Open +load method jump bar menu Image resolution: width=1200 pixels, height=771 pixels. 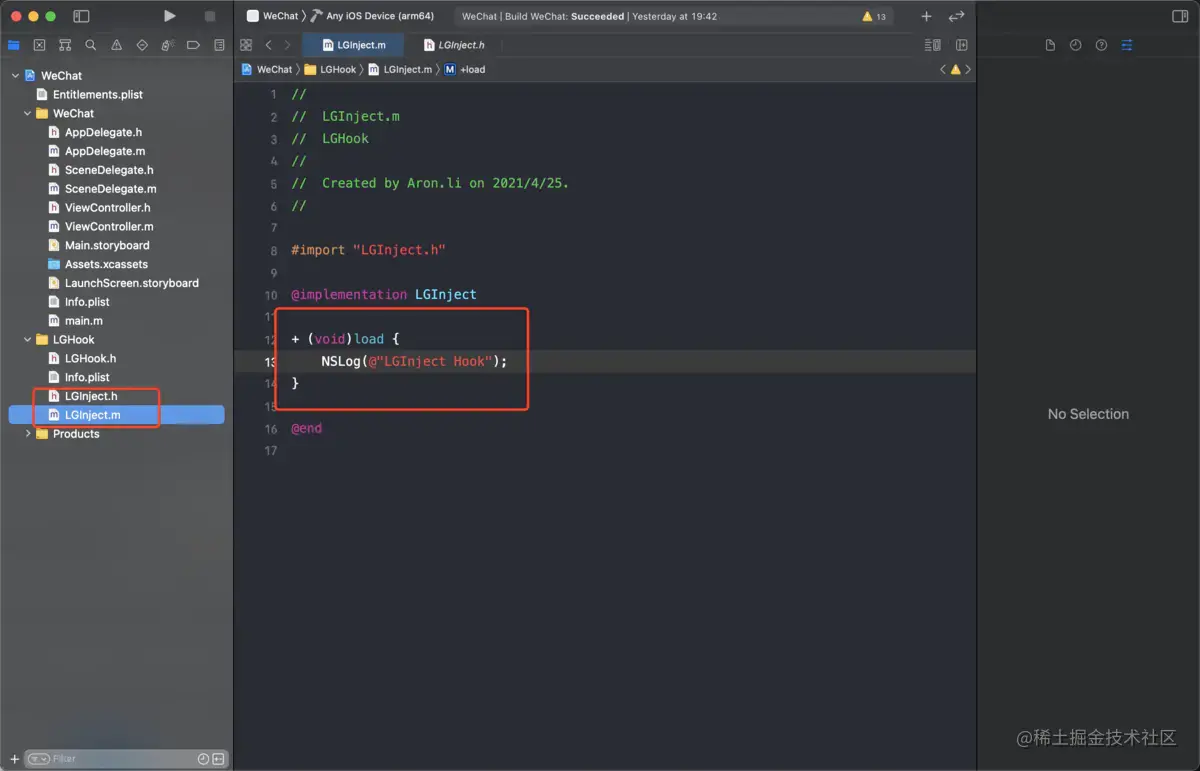465,70
